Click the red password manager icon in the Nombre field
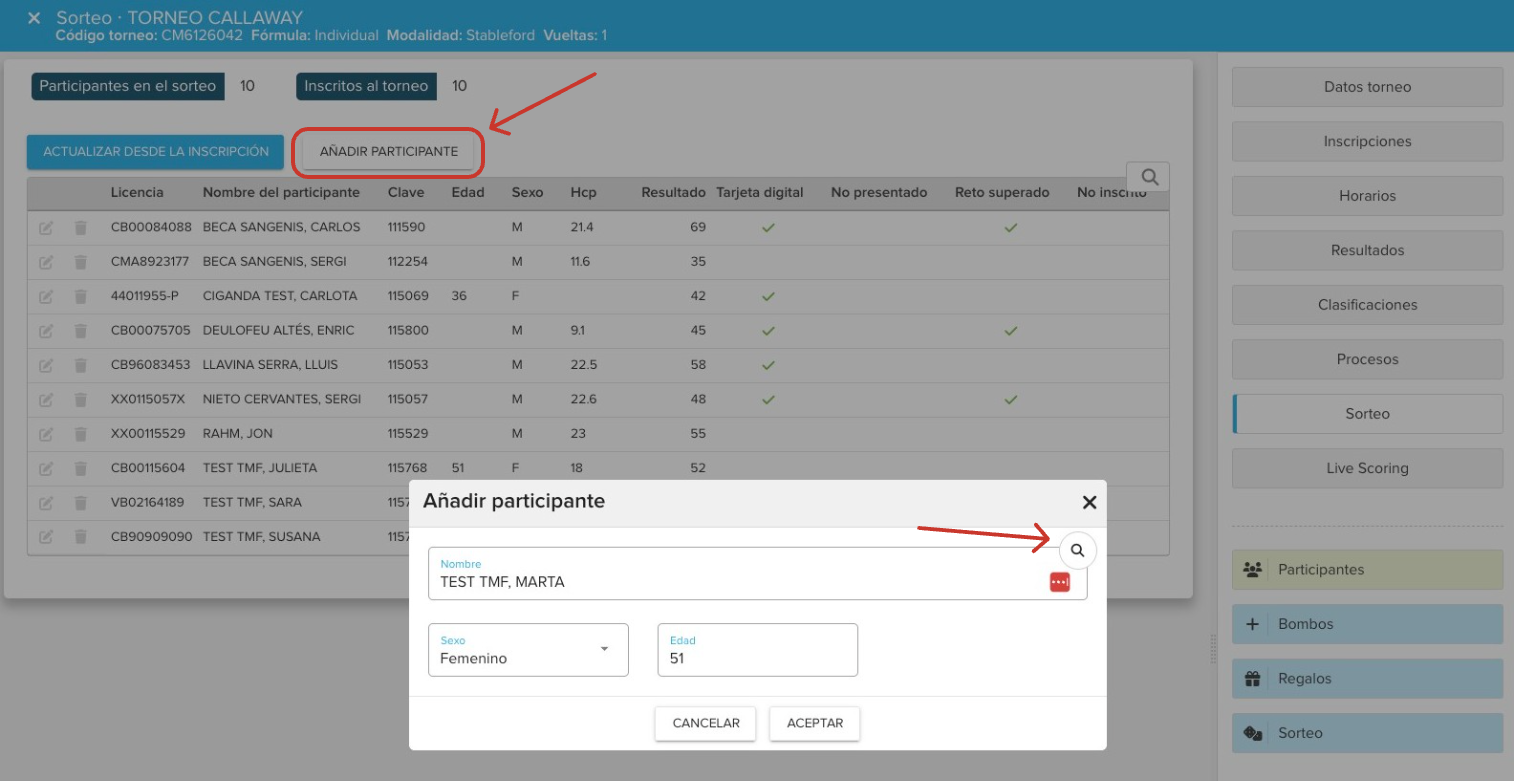The width and height of the screenshot is (1514, 781). (x=1059, y=582)
